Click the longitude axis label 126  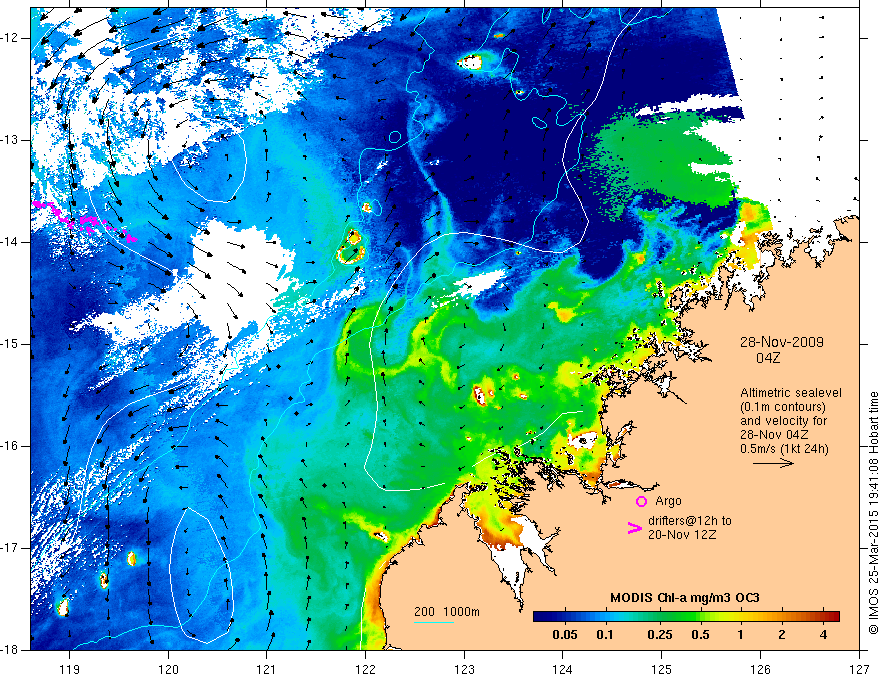(760, 669)
